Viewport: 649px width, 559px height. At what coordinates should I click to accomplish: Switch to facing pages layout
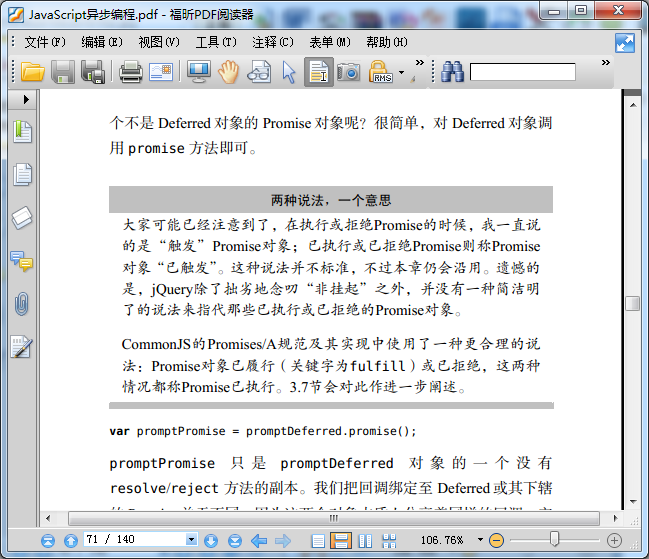[x=365, y=541]
